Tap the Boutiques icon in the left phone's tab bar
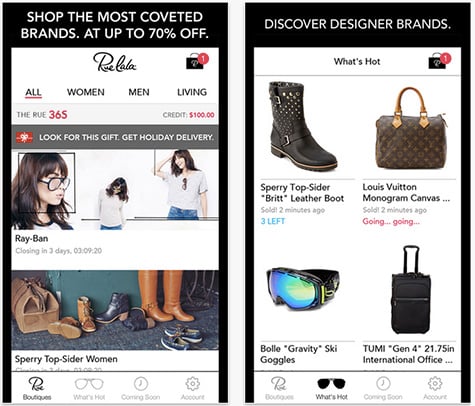 click(36, 384)
